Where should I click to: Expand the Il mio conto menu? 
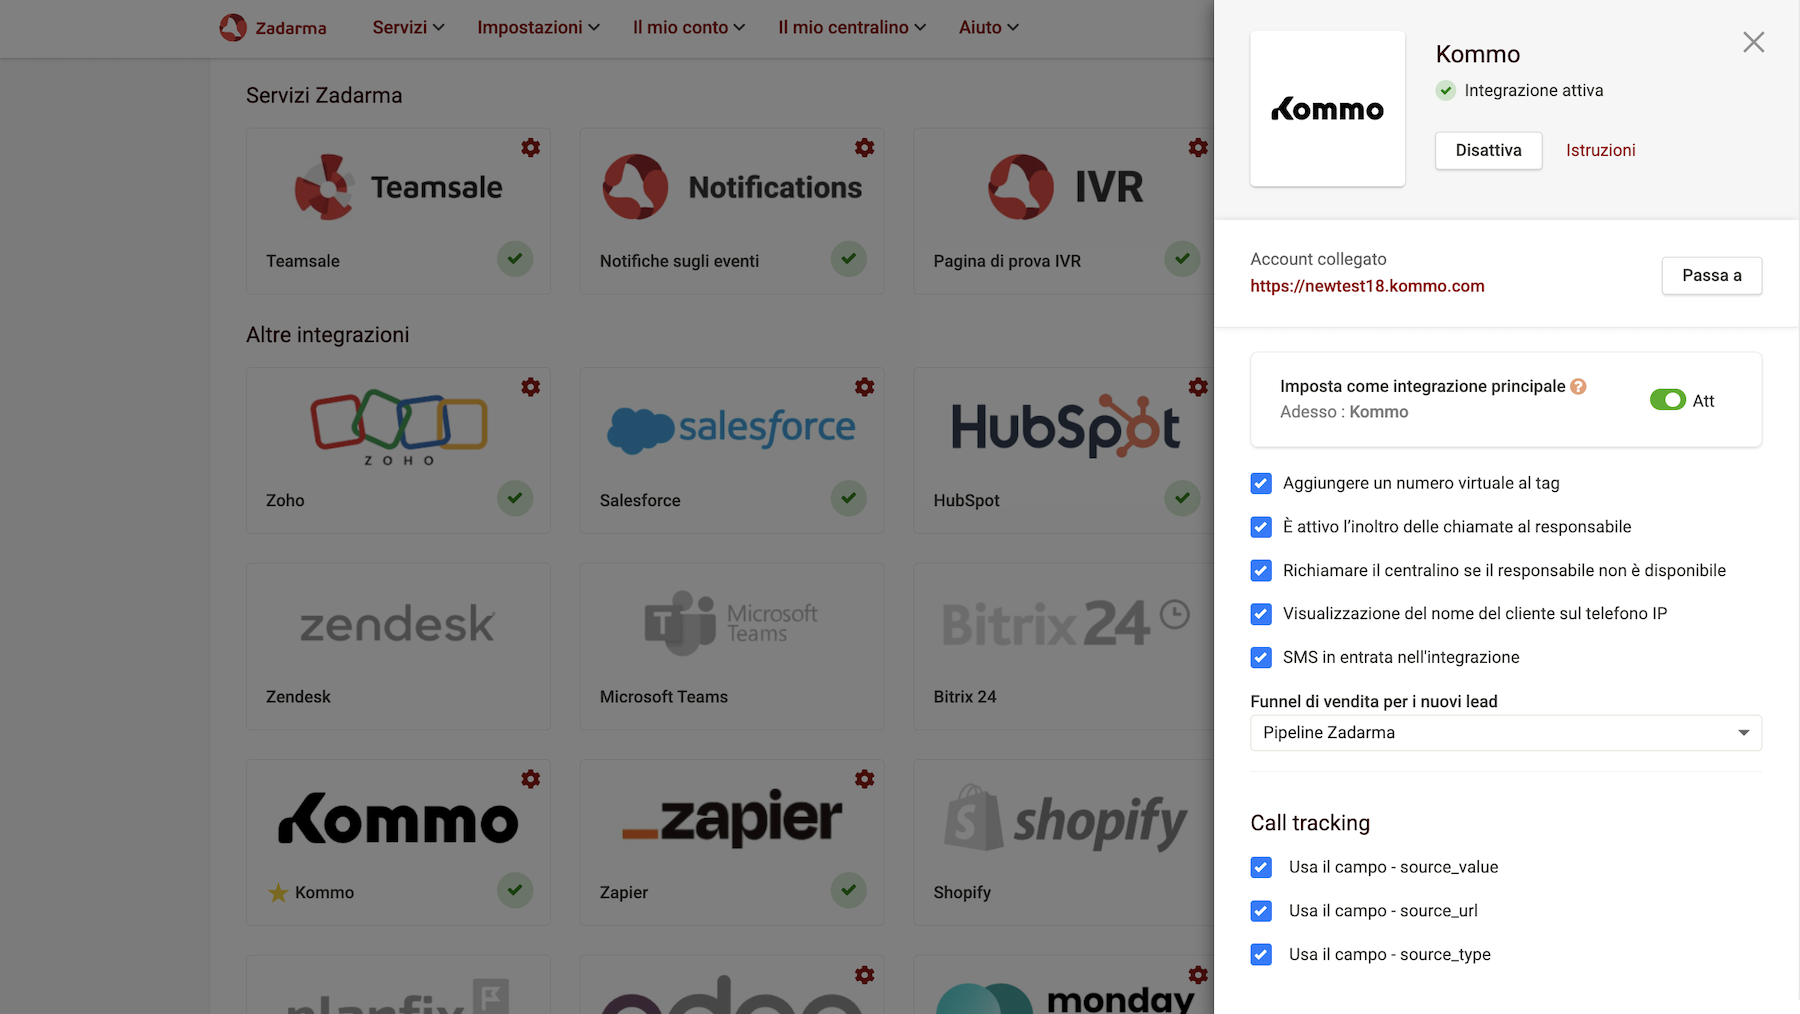pos(689,27)
